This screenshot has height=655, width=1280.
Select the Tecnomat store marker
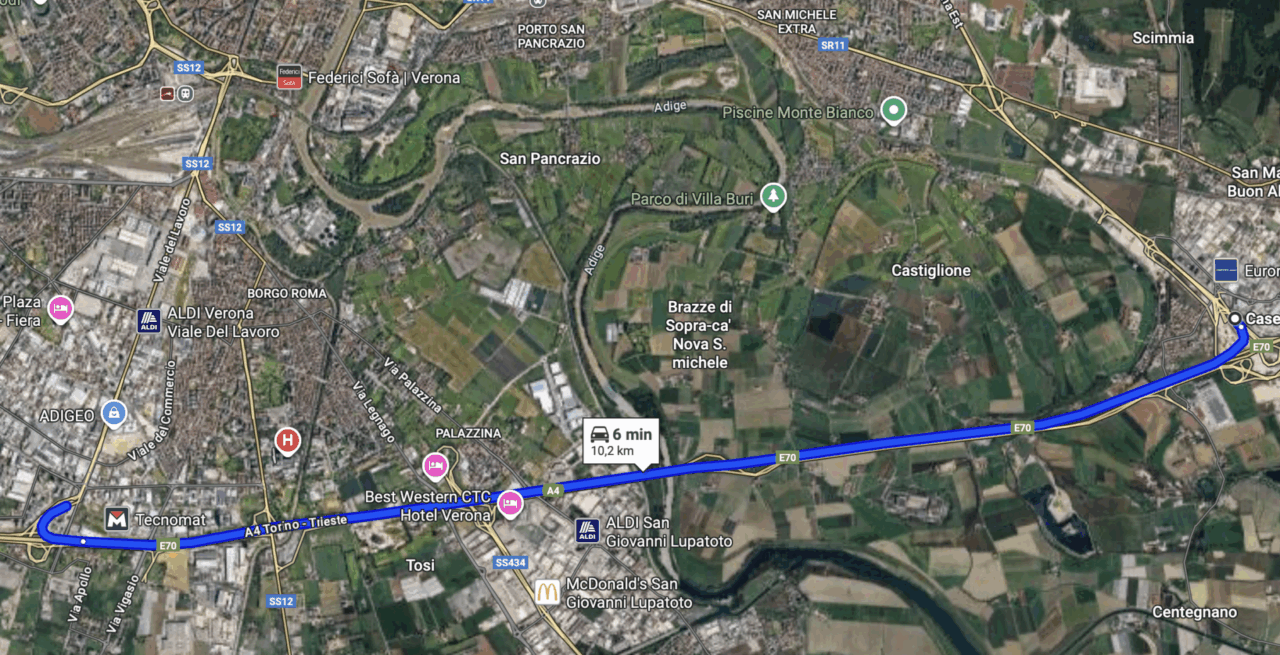(117, 519)
